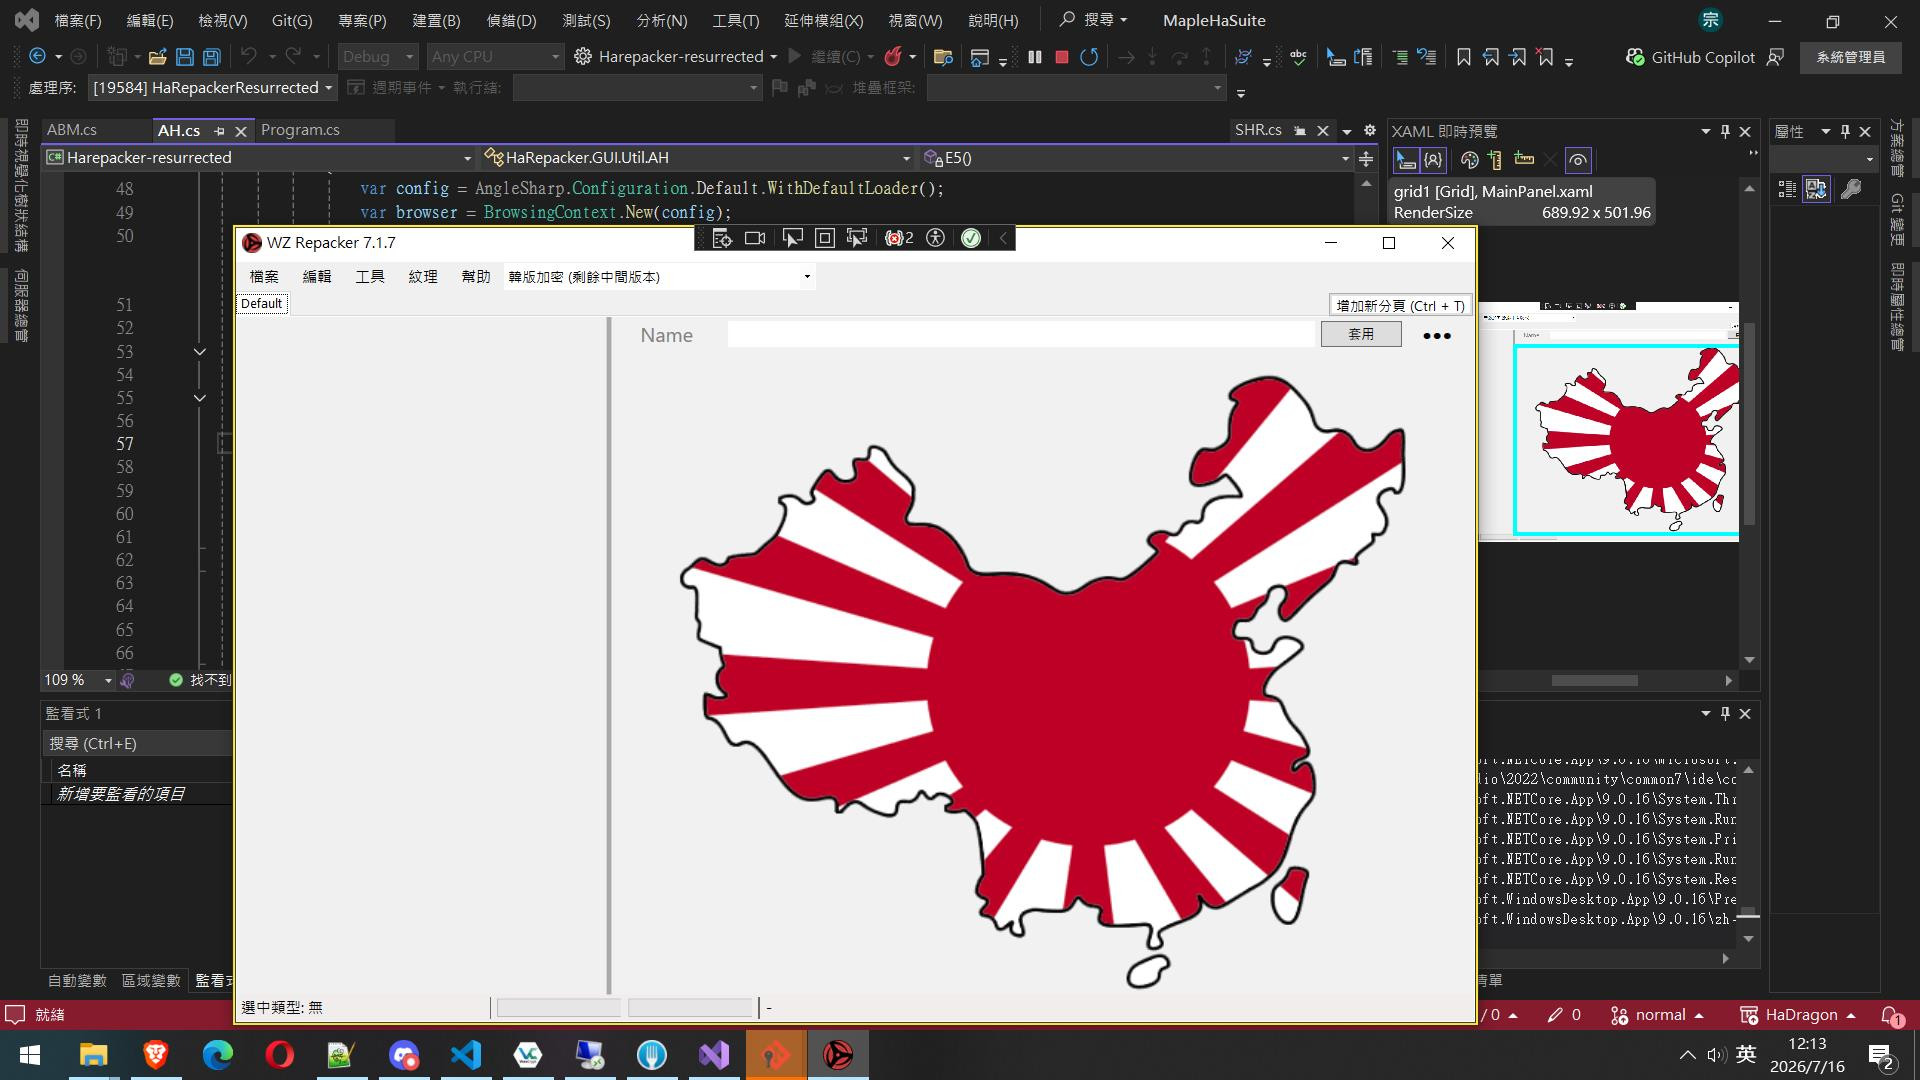Toggle pin on the AH.cs tab
The image size is (1920, 1080).
pyautogui.click(x=219, y=131)
